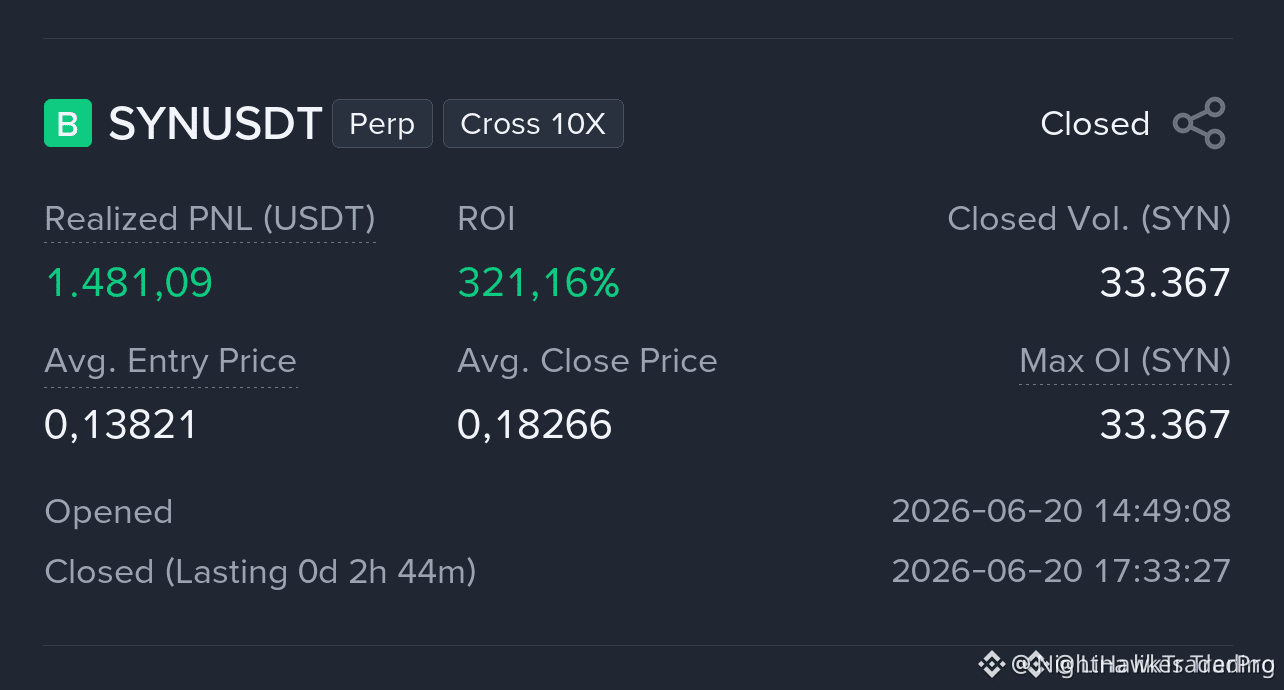
Task: Select the Cross 10X leverage tag
Action: point(533,124)
